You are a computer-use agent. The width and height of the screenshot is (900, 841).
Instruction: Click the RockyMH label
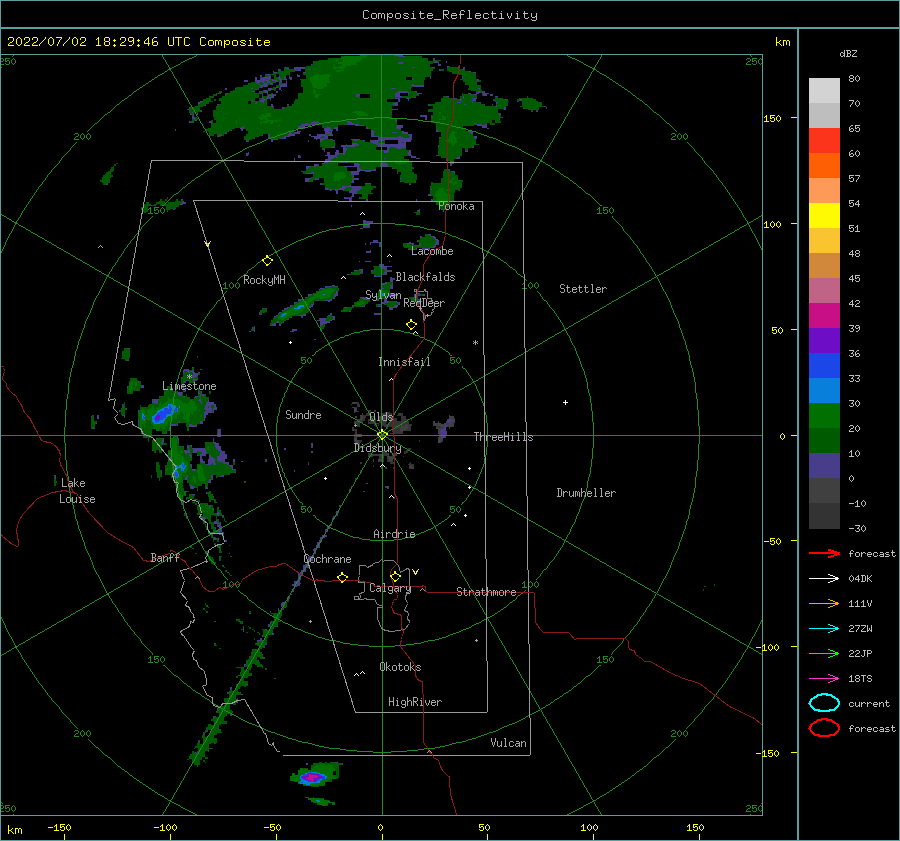(264, 280)
